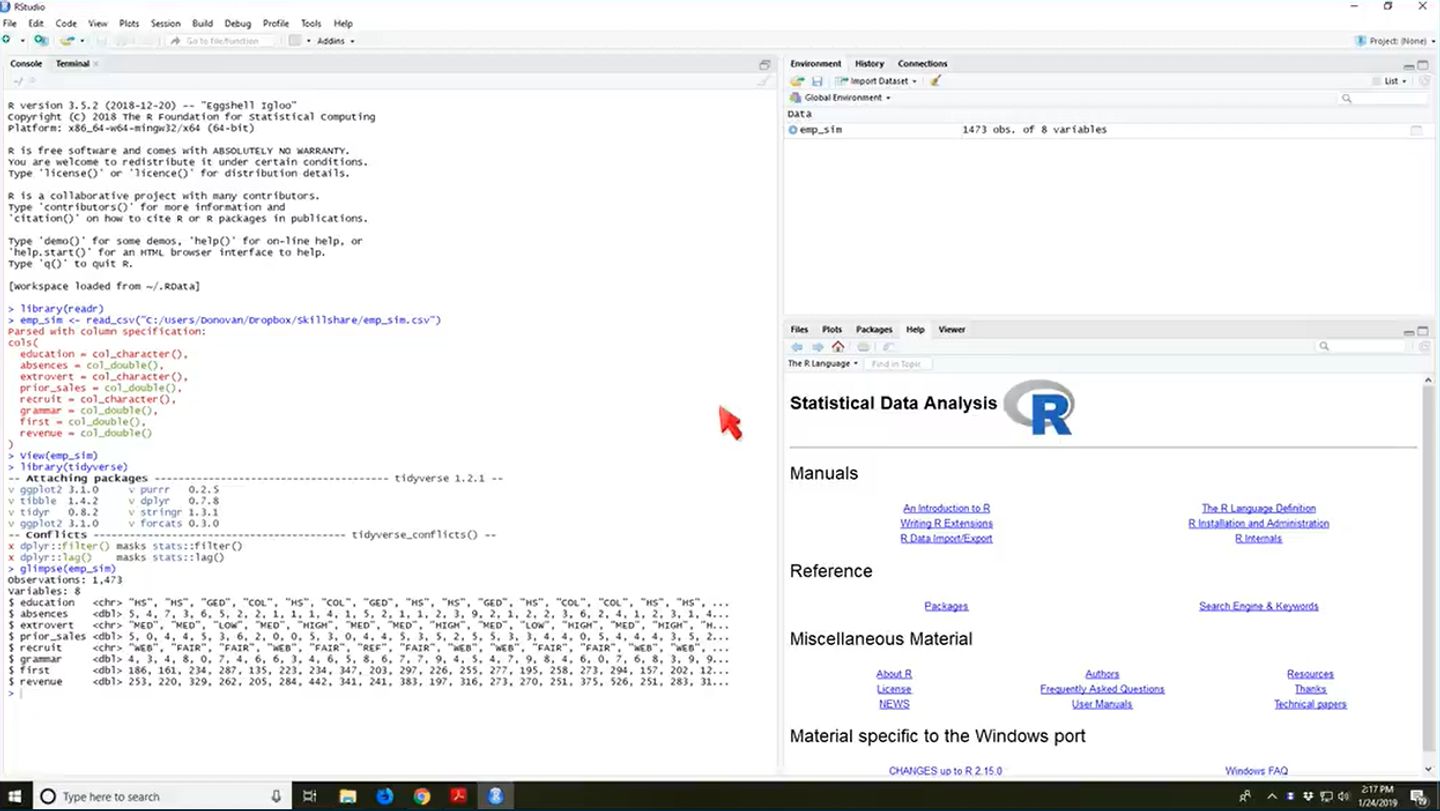Open the Global Environment dropdown
1440x811 pixels.
tap(841, 97)
